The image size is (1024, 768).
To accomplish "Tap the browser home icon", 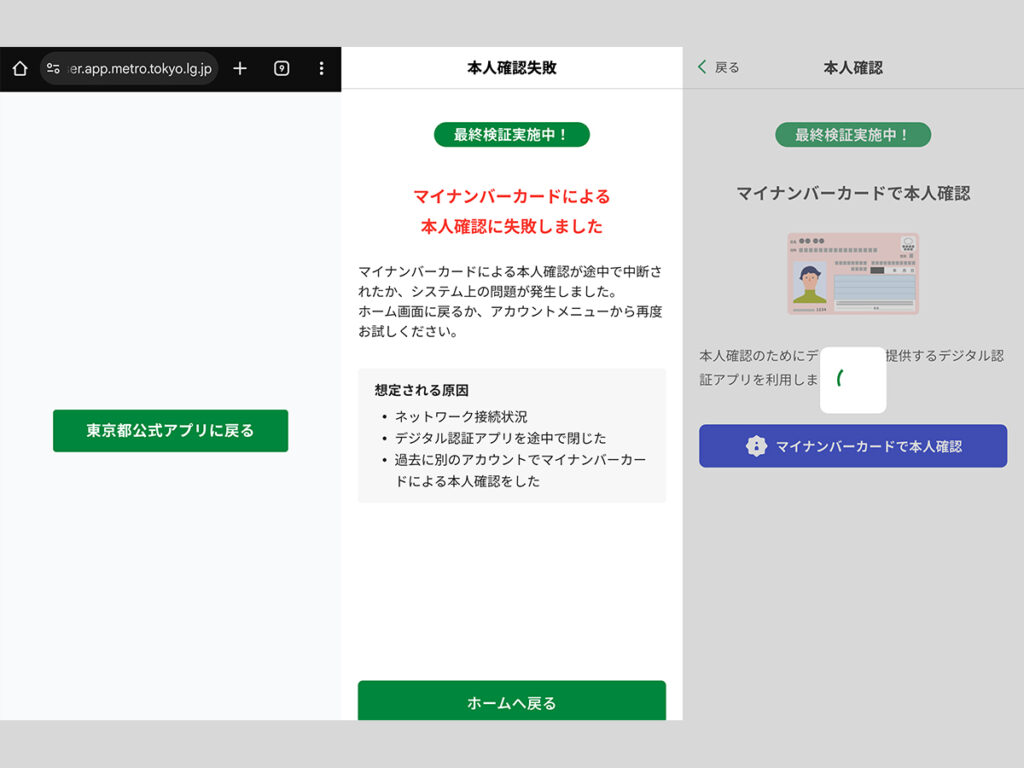I will pos(19,69).
